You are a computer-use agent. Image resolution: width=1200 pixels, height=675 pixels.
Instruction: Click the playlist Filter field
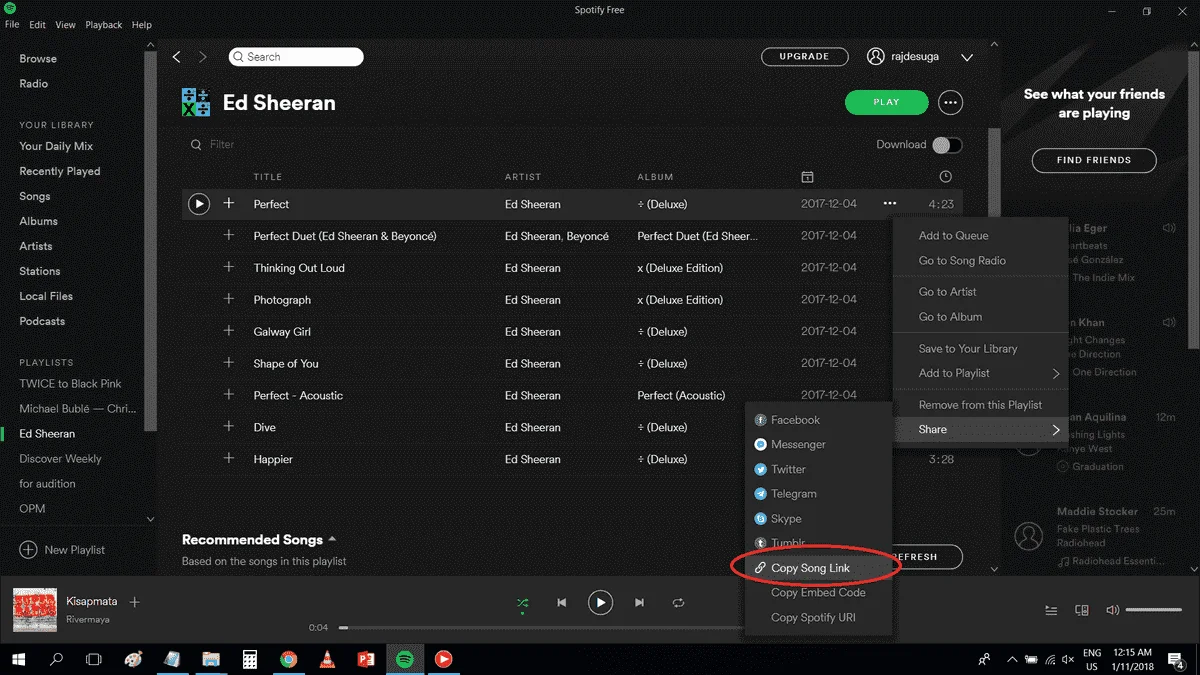coord(222,145)
